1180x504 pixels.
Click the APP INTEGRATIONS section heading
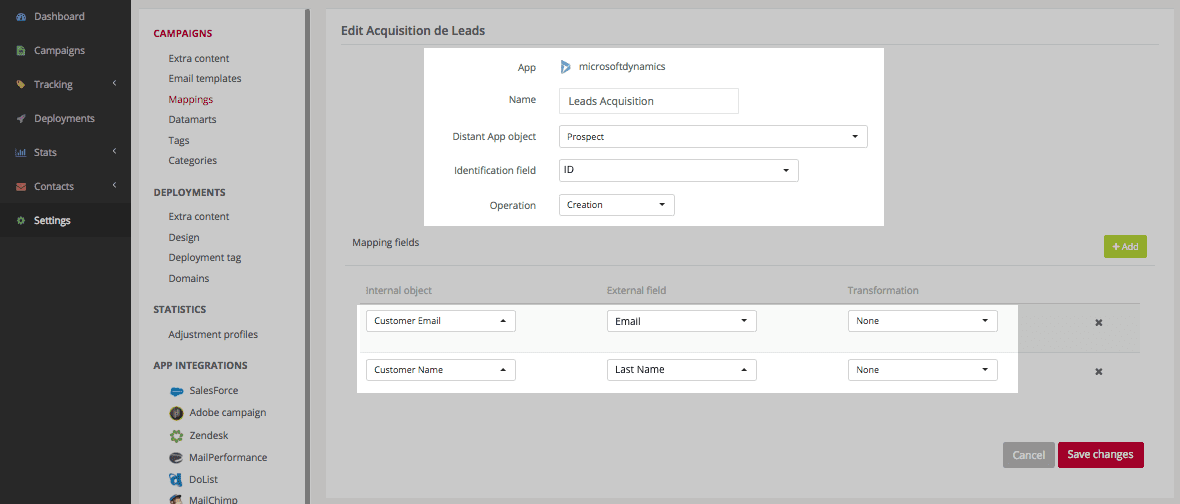[200, 366]
